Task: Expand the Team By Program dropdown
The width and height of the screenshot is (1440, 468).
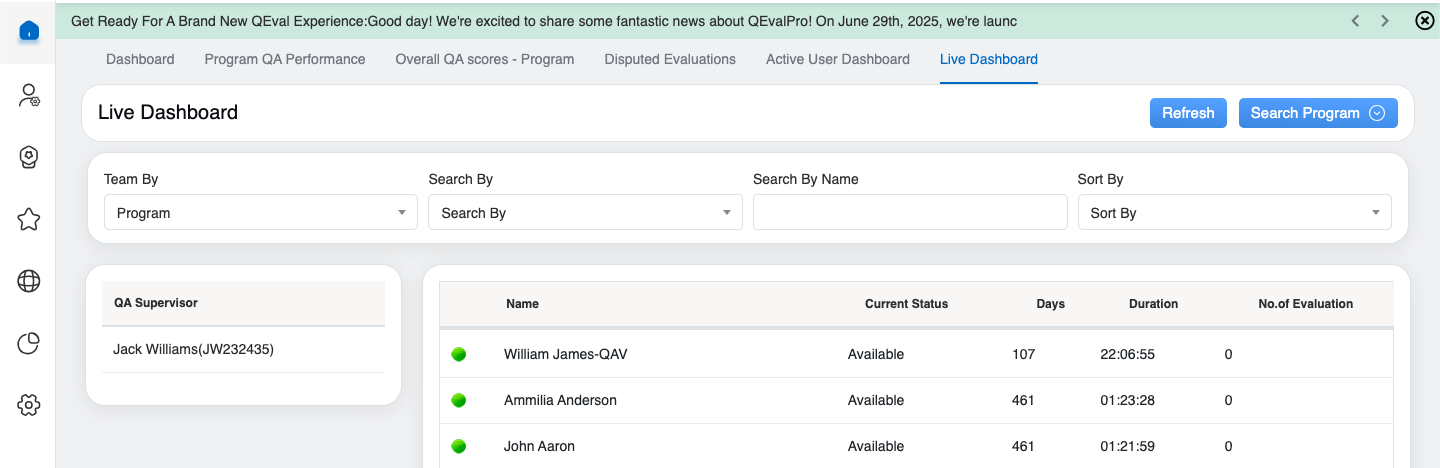Action: (x=261, y=213)
